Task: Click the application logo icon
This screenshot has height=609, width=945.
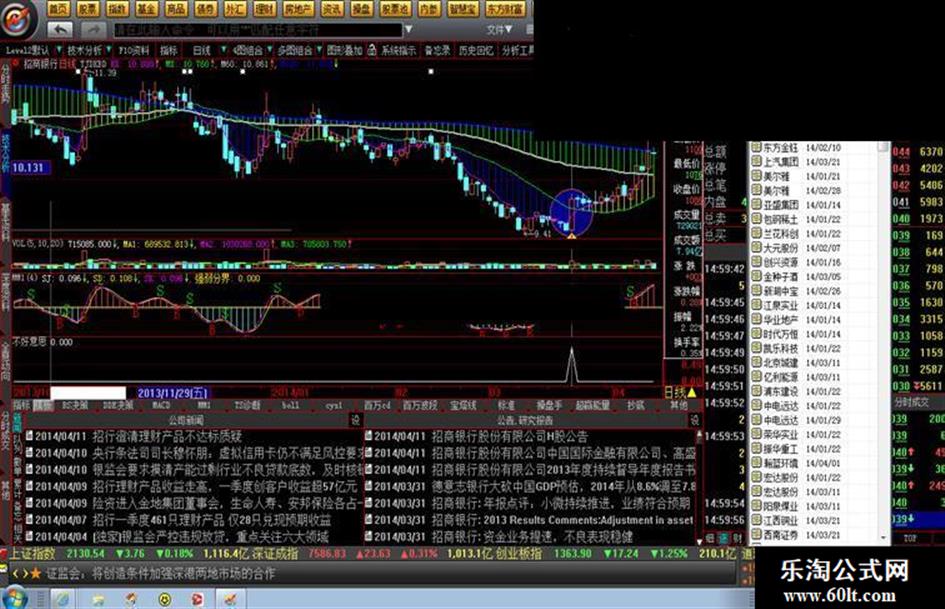Action: (x=19, y=19)
